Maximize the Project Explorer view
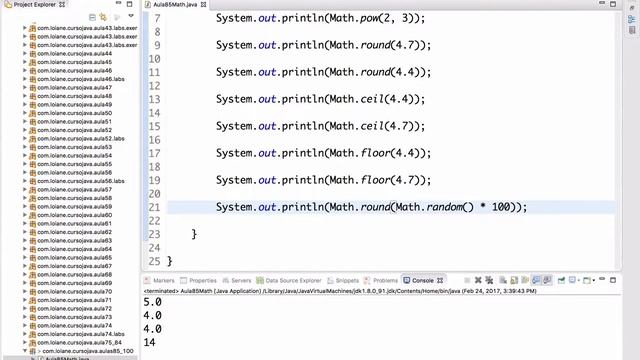This screenshot has width=640, height=360. (129, 4)
